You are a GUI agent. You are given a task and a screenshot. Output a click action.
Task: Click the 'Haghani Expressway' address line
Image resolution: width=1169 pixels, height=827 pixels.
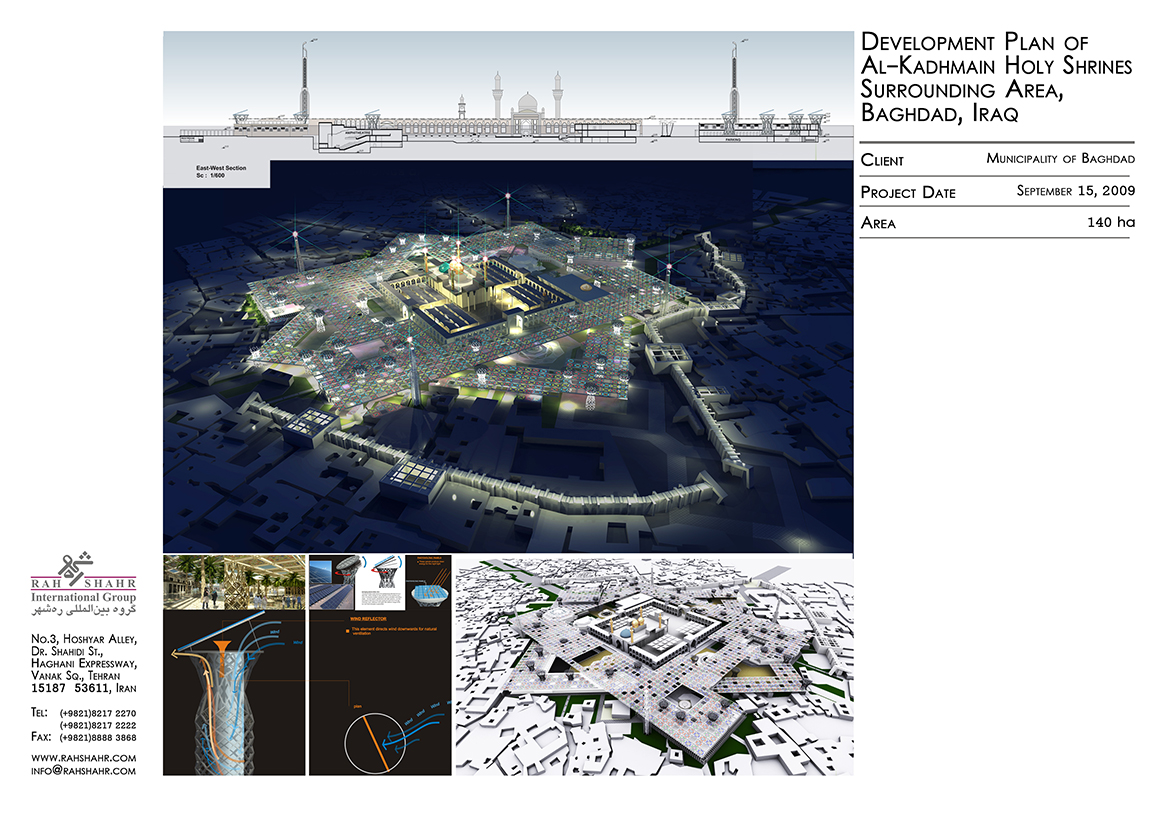point(84,664)
